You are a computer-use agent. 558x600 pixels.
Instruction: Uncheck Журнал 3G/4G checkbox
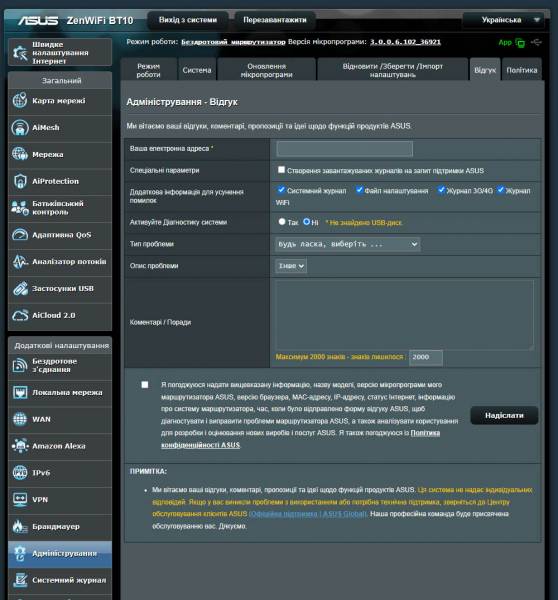441,190
